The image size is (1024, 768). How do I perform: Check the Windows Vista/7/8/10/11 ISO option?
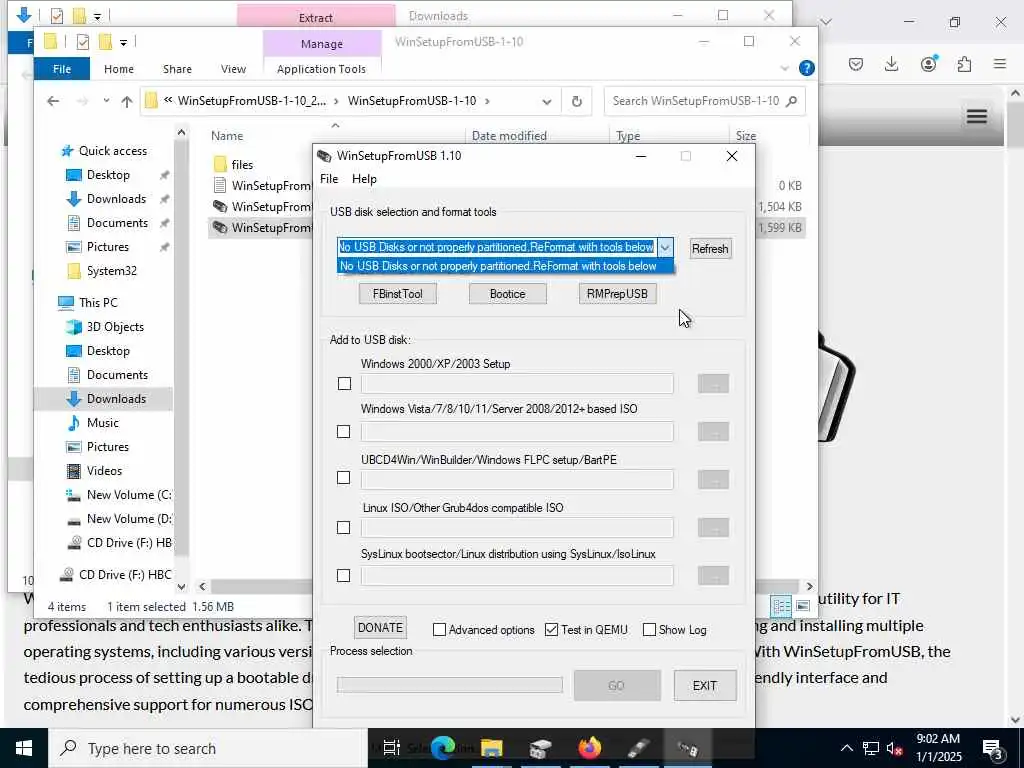(x=344, y=432)
